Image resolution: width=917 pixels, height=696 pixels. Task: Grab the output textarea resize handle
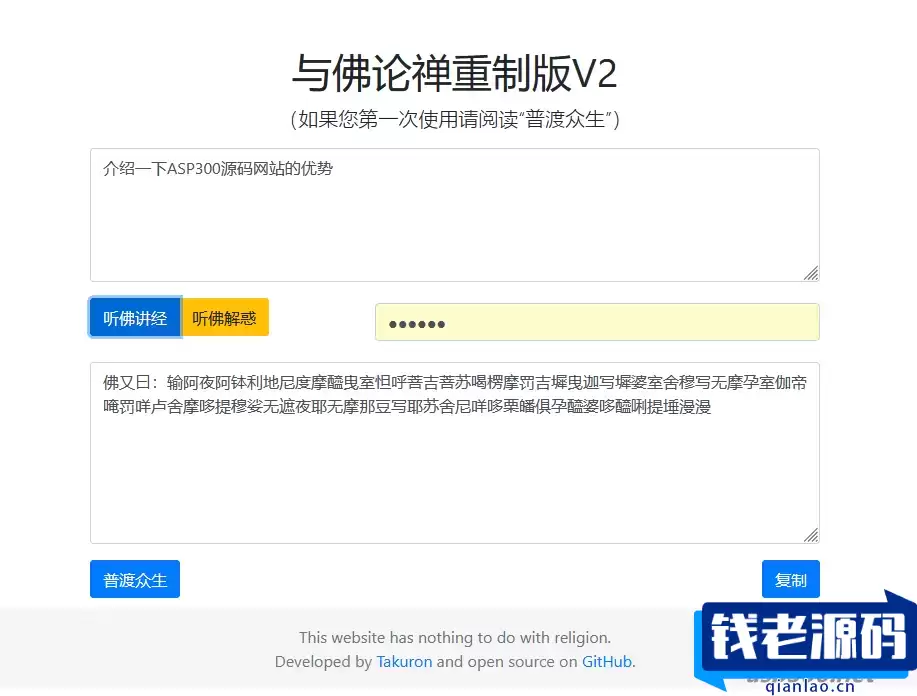pos(811,535)
